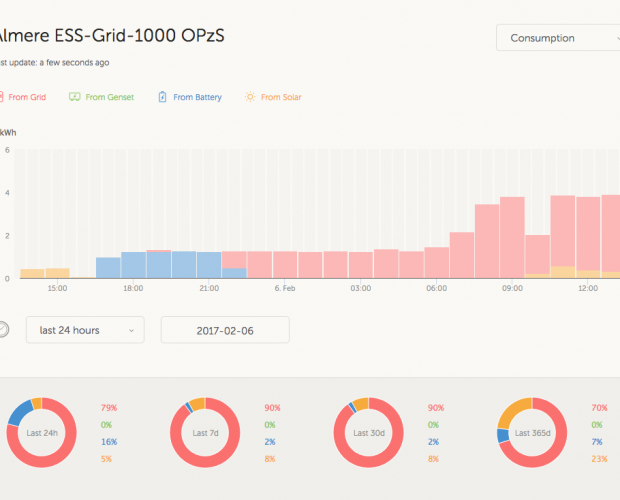Toggle the From Grid series label
This screenshot has width=620, height=500.
tap(25, 97)
